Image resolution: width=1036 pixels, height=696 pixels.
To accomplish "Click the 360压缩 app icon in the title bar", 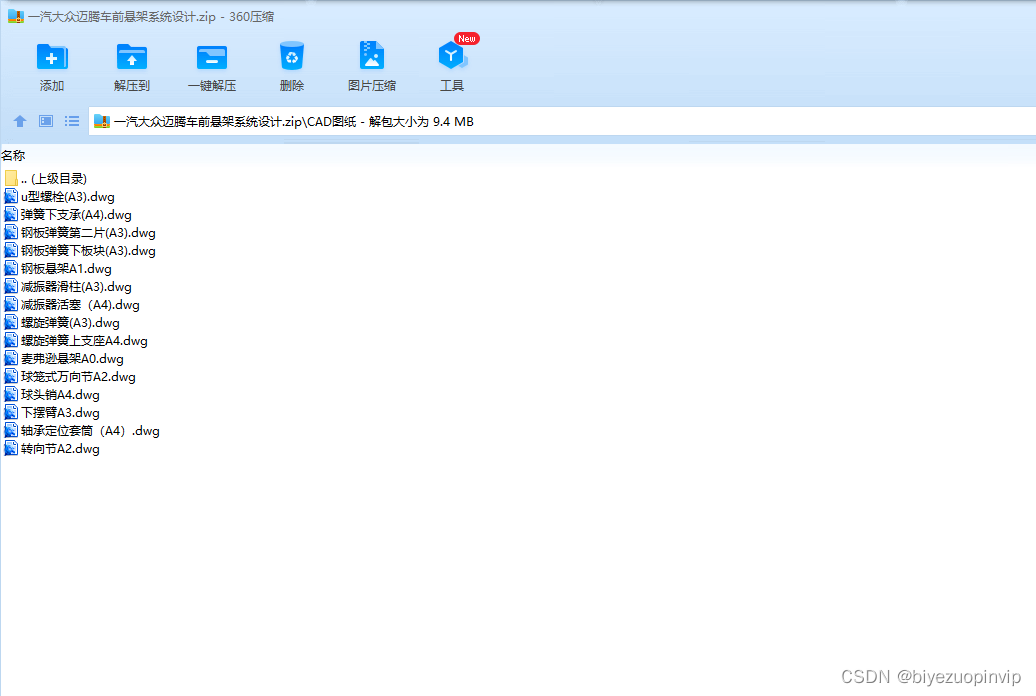I will 16,17.
